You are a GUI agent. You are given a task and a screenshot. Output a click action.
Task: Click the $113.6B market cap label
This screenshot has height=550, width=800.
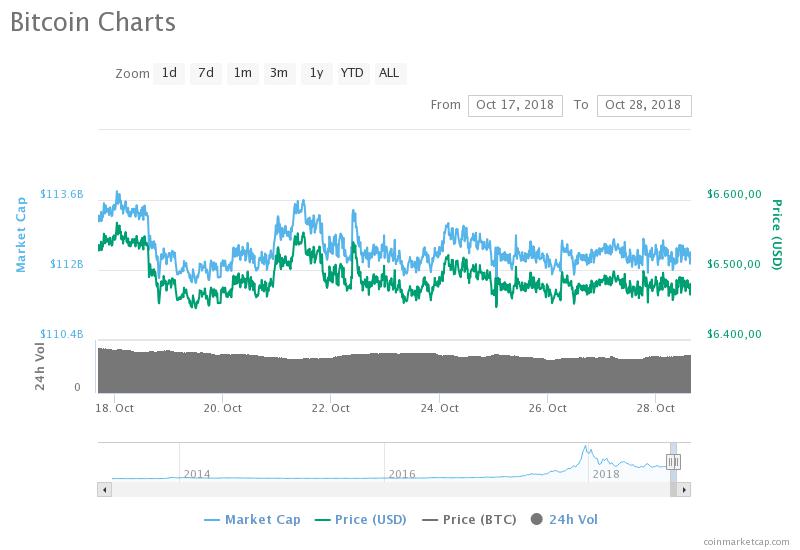[x=62, y=194]
